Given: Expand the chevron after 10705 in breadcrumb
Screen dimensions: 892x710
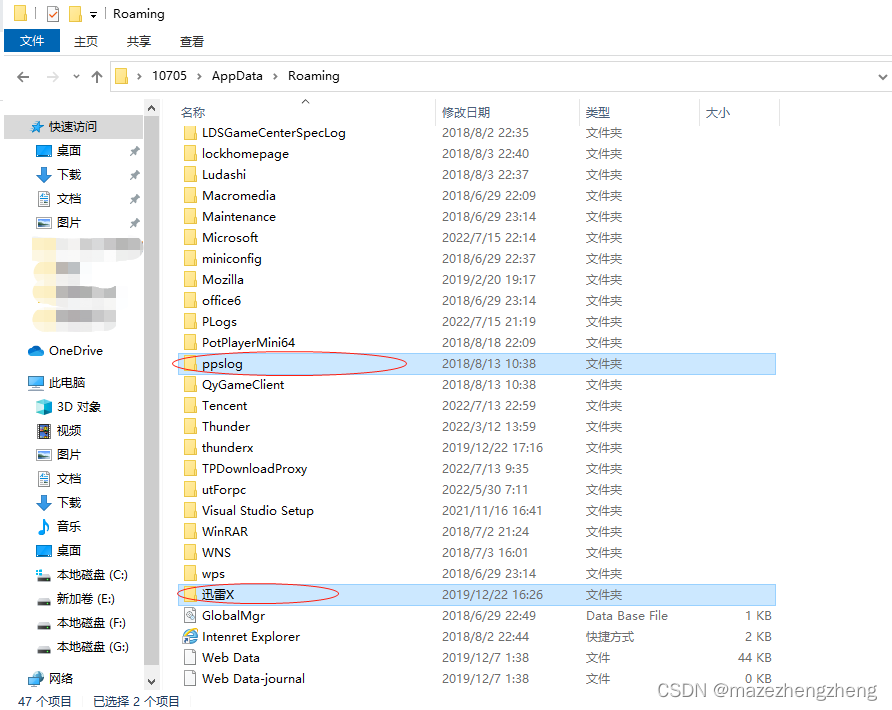Looking at the screenshot, I should click(x=200, y=76).
